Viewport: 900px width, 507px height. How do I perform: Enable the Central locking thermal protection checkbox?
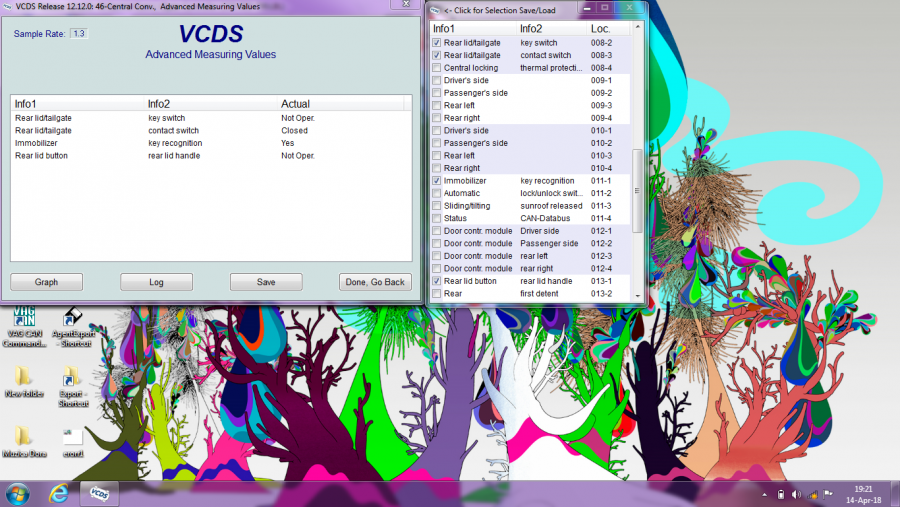tap(436, 68)
